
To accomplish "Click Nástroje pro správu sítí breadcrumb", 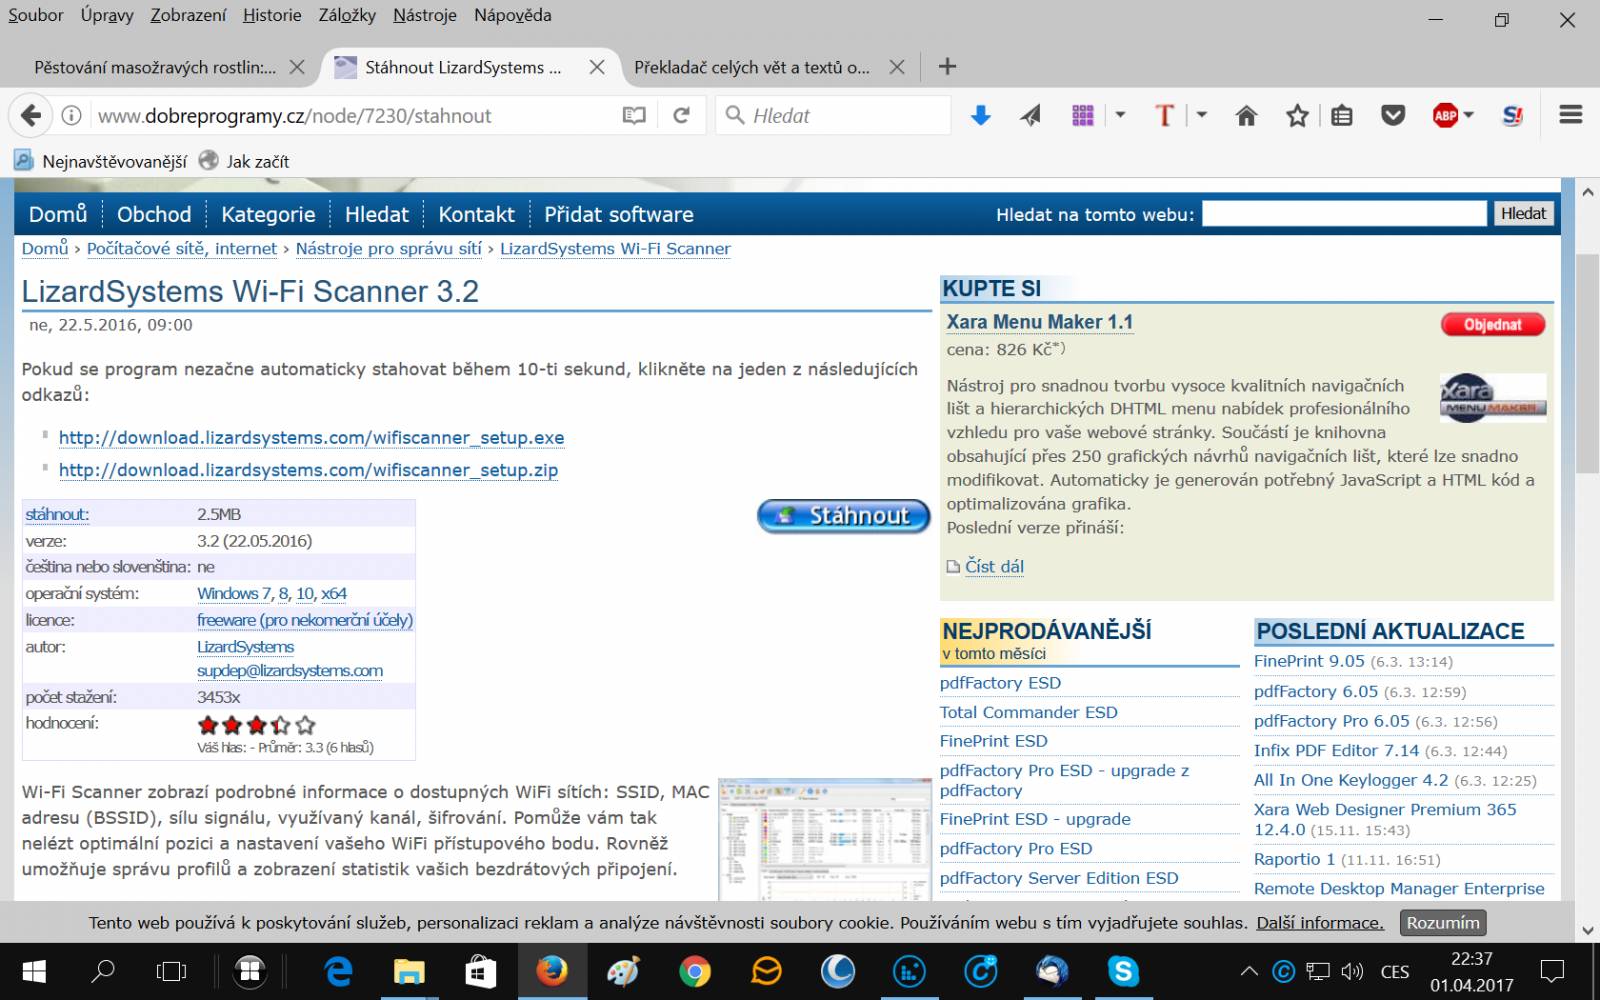I will (388, 248).
